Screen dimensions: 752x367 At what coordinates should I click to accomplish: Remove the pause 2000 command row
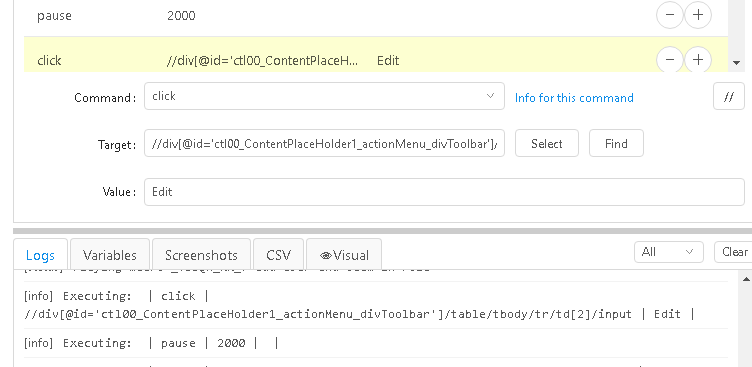(x=670, y=15)
